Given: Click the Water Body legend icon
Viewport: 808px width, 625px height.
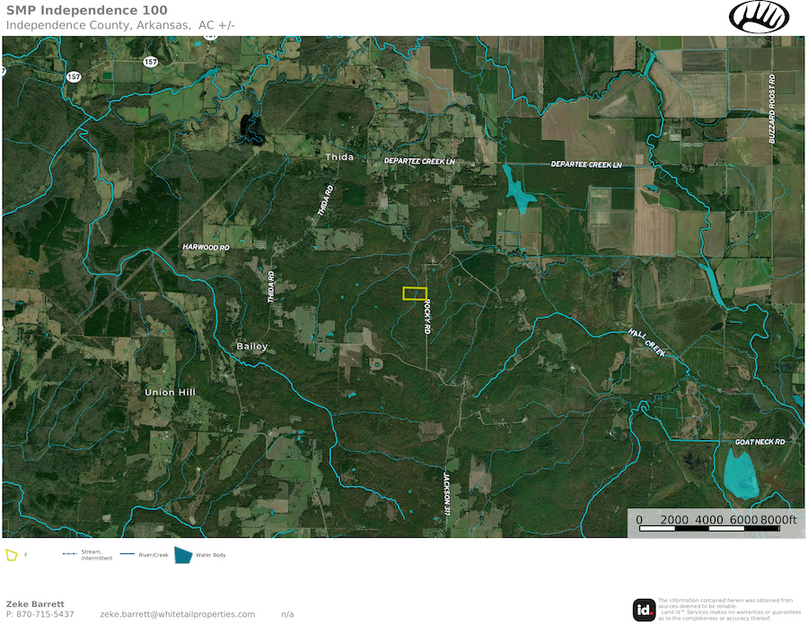Looking at the screenshot, I should tap(183, 554).
